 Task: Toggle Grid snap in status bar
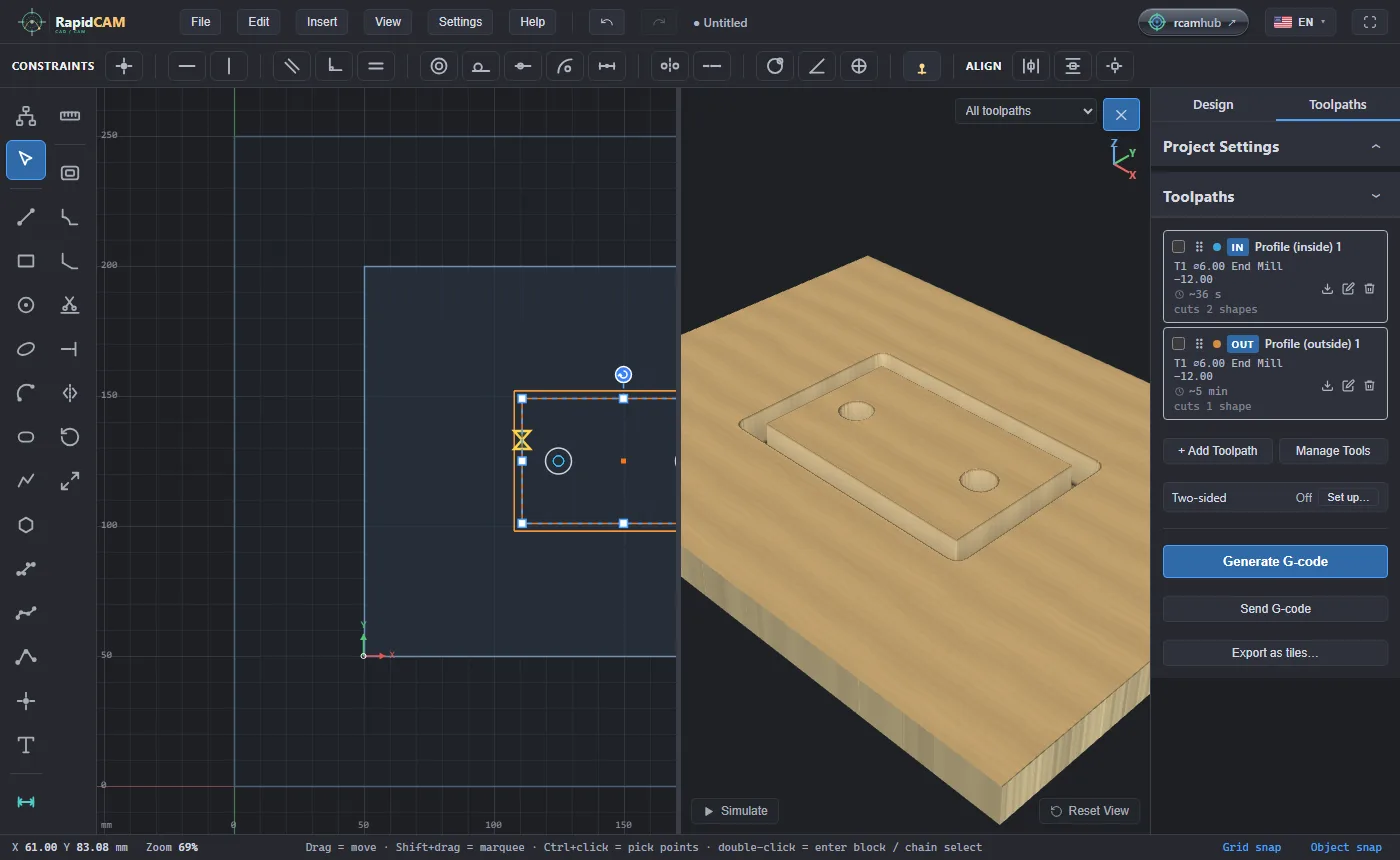coord(1251,847)
